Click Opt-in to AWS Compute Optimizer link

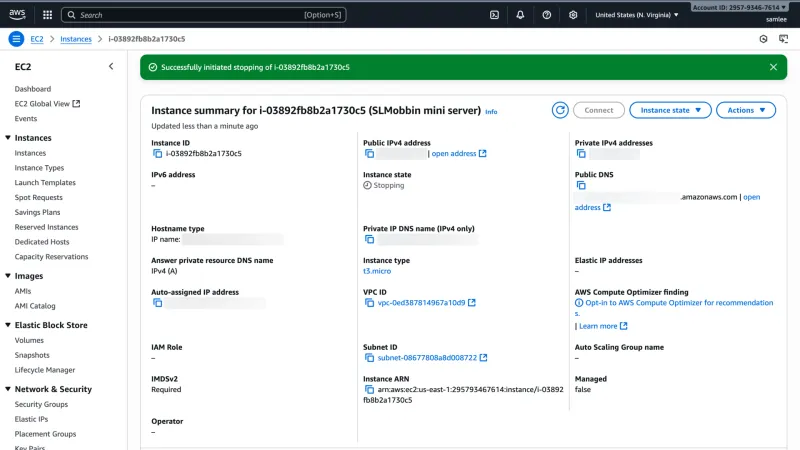(679, 303)
